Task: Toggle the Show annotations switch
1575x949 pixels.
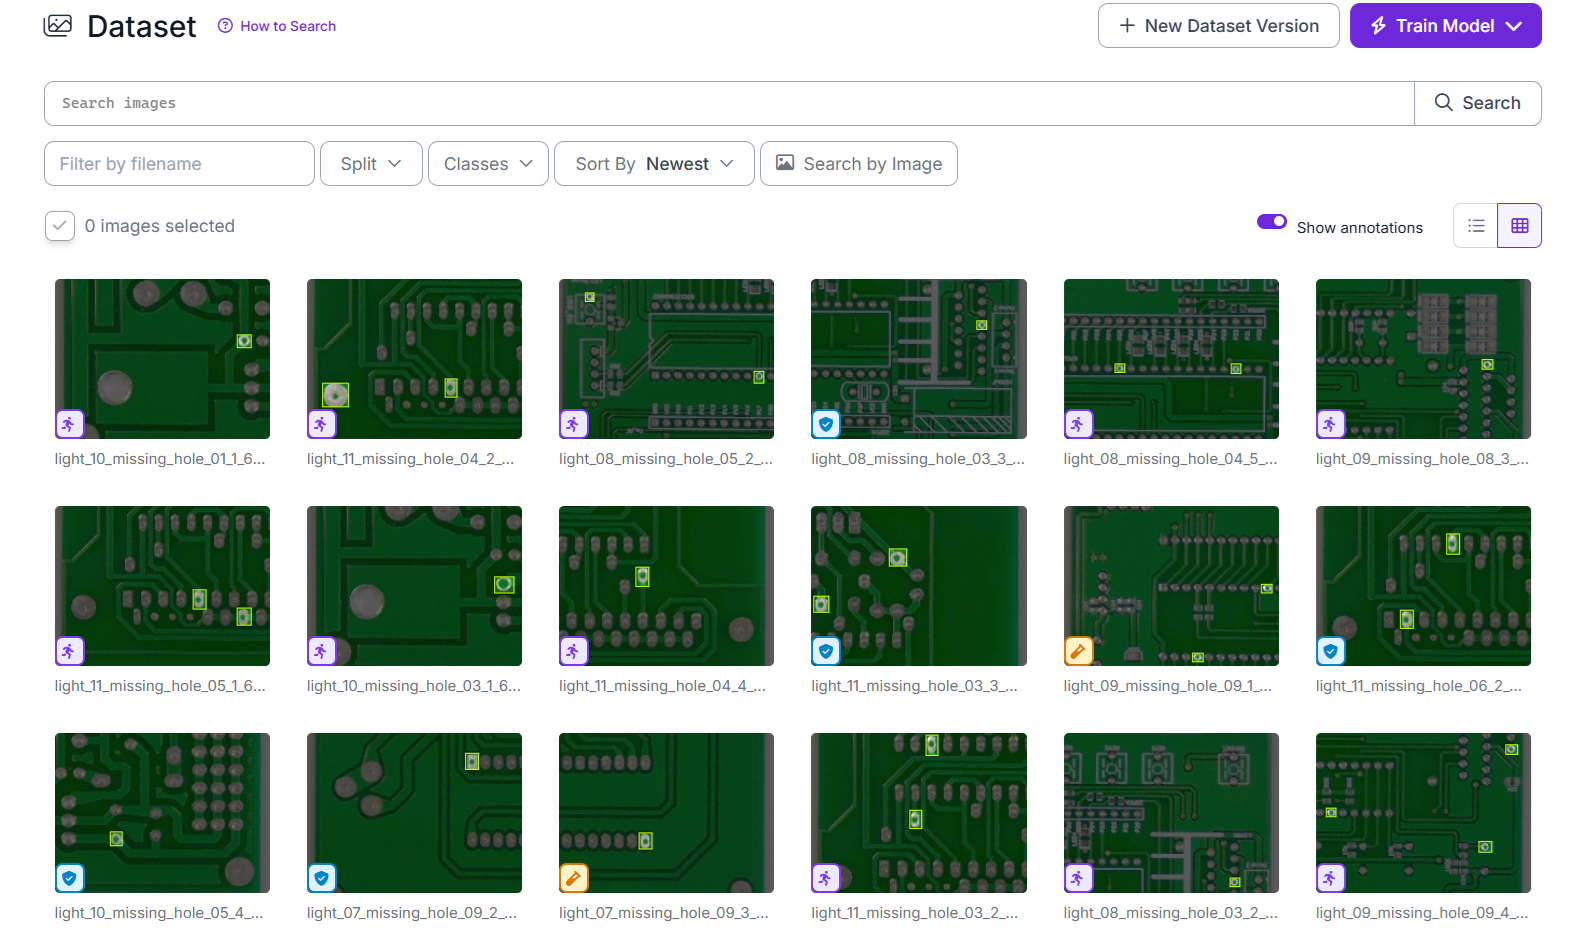Action: click(1271, 222)
